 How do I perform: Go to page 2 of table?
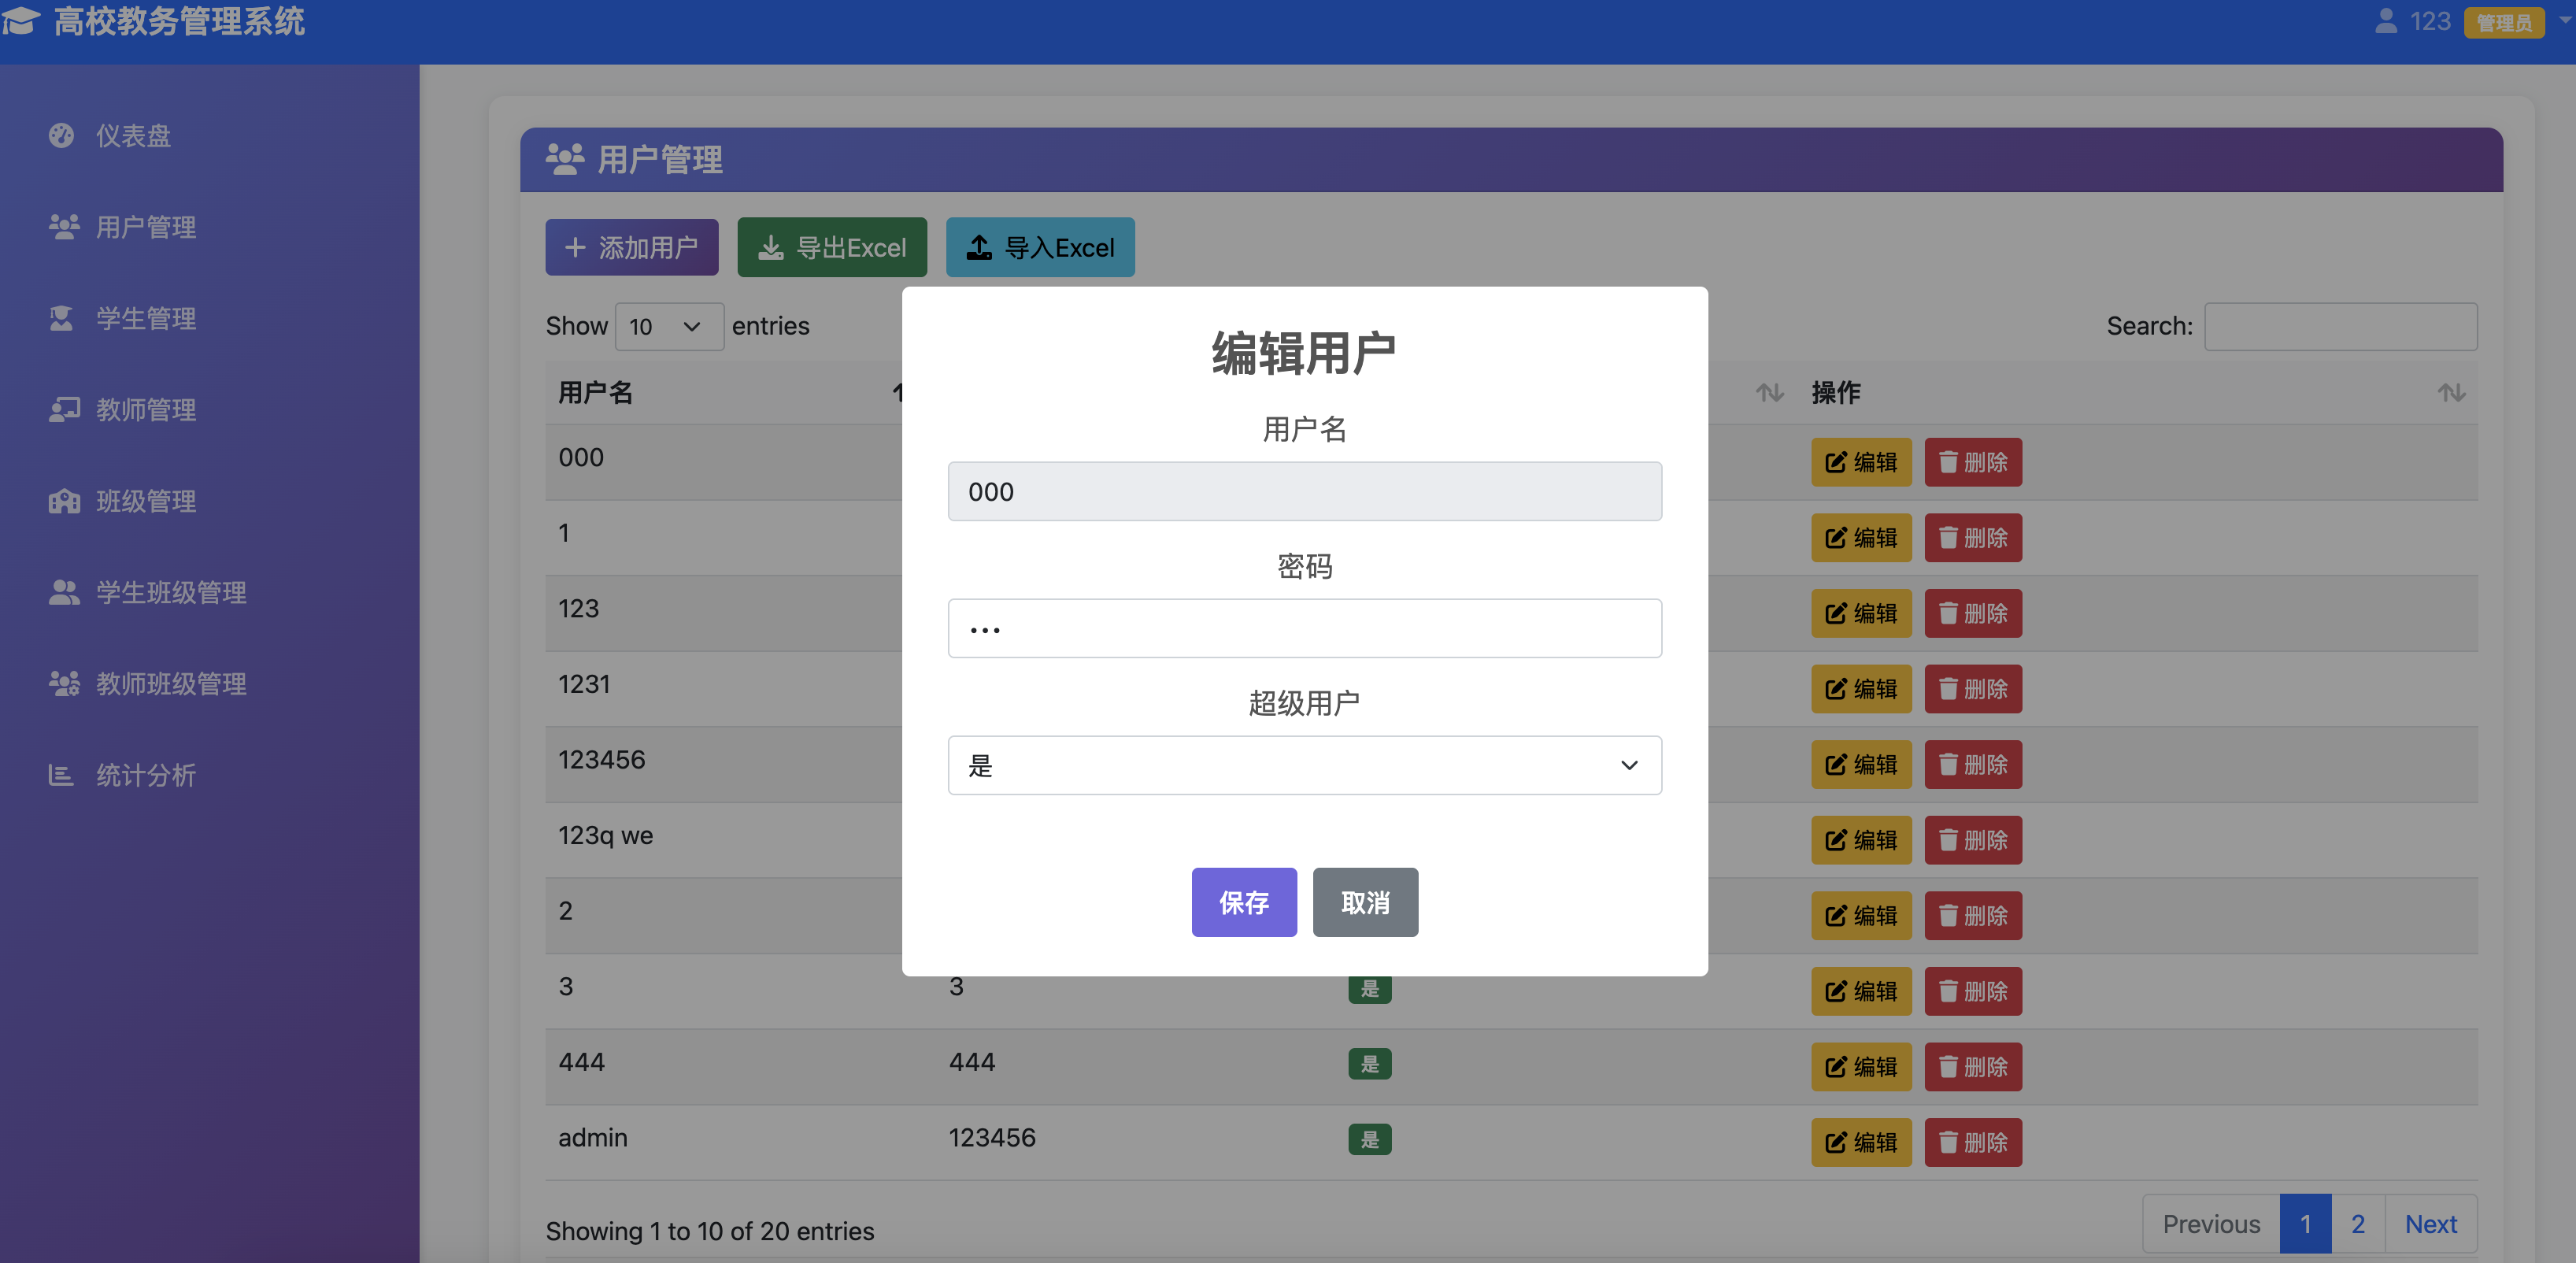(x=2357, y=1224)
